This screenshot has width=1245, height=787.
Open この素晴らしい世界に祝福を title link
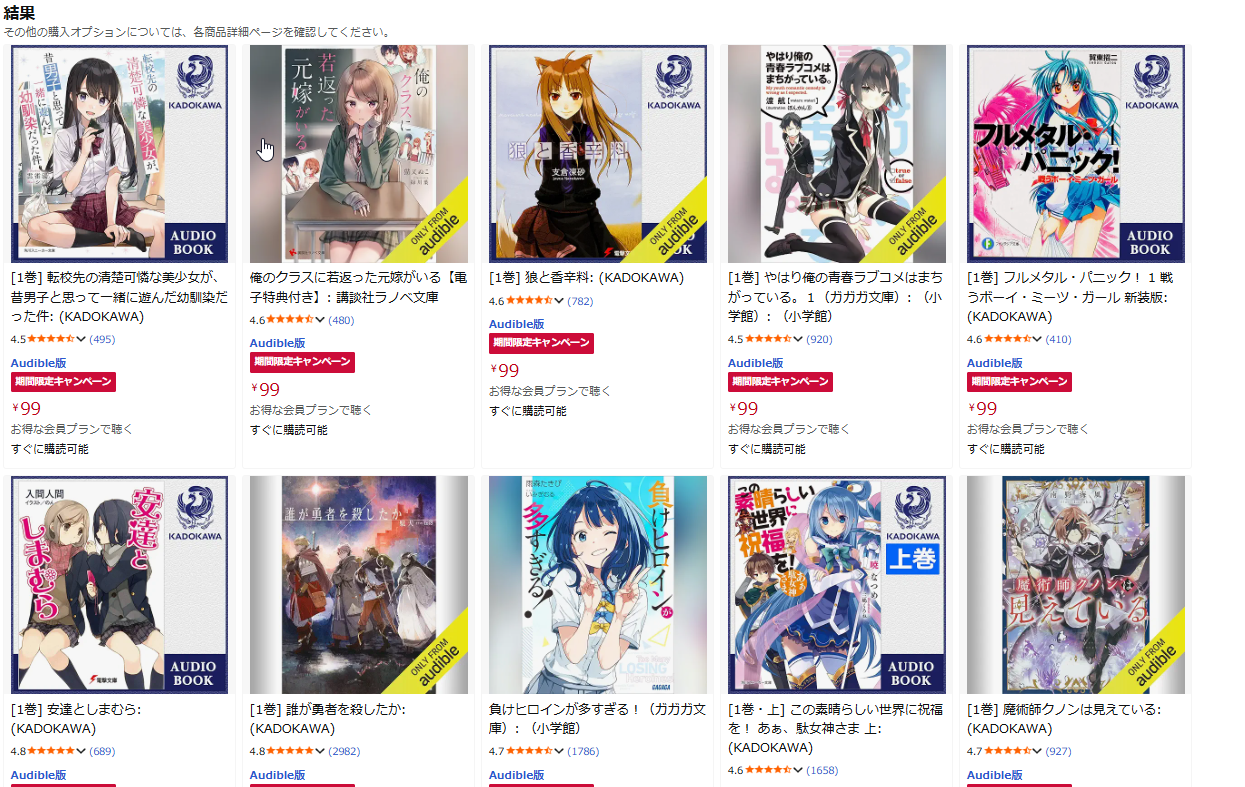click(835, 728)
